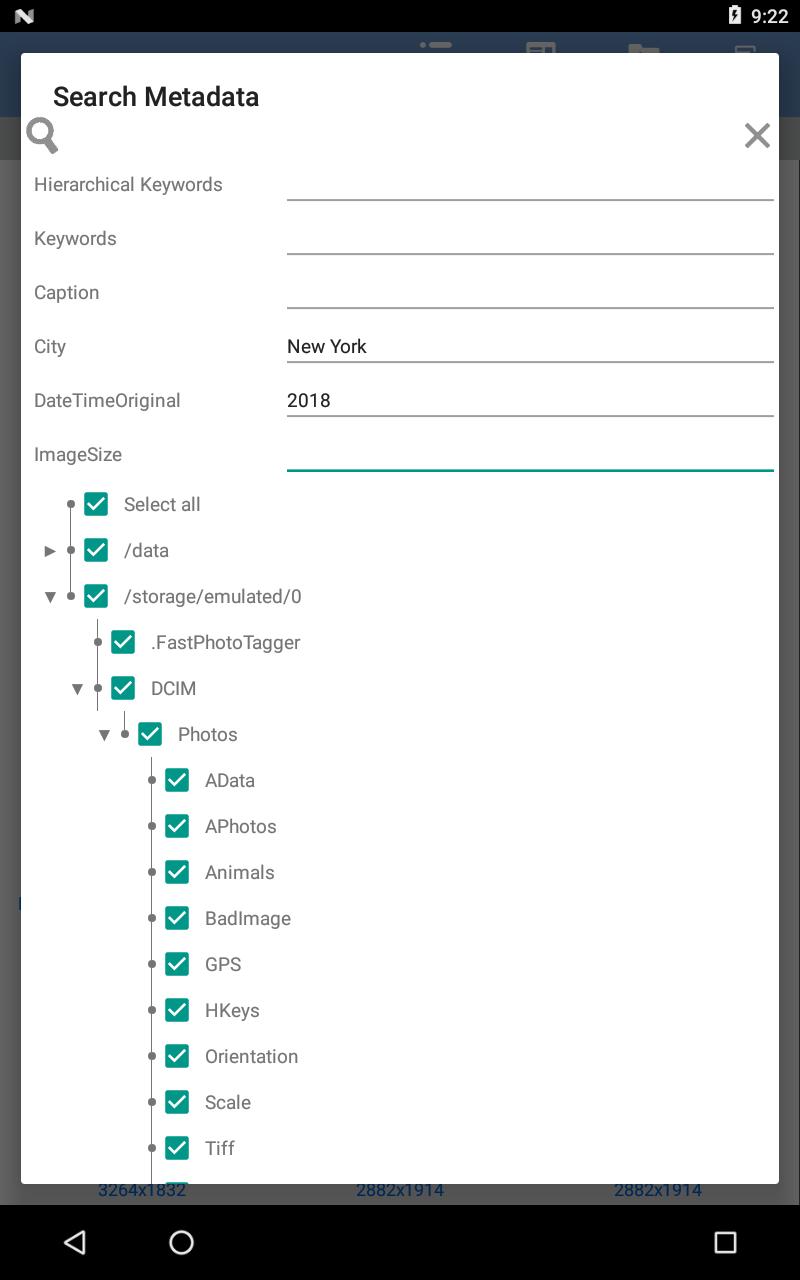800x1280 pixels.
Task: Select the Orientation folder label
Action: [x=251, y=1056]
